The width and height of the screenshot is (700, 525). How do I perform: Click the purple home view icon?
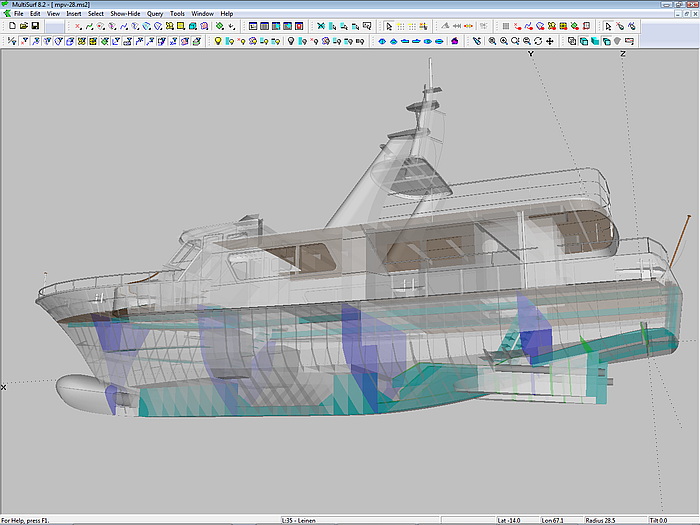click(x=454, y=41)
